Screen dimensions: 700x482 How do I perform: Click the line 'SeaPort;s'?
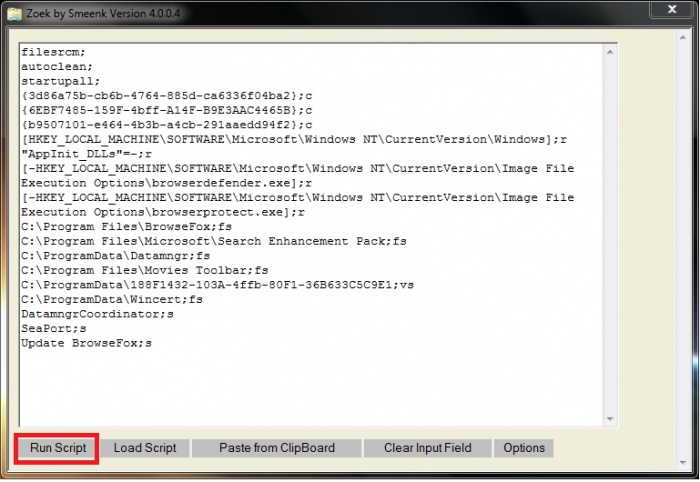click(x=53, y=328)
